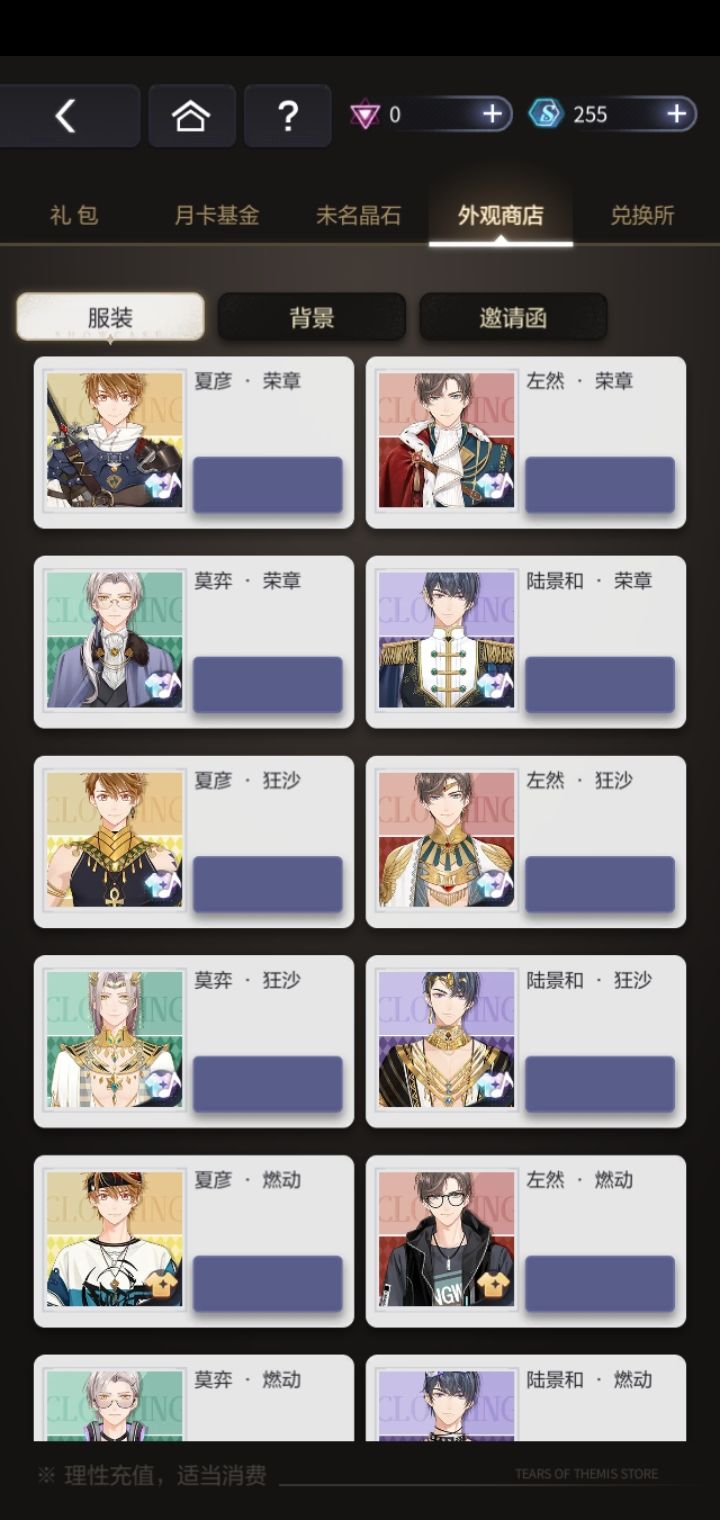Select the 未名晶石 tab
Screen dimensions: 720x1520
pyautogui.click(x=358, y=215)
